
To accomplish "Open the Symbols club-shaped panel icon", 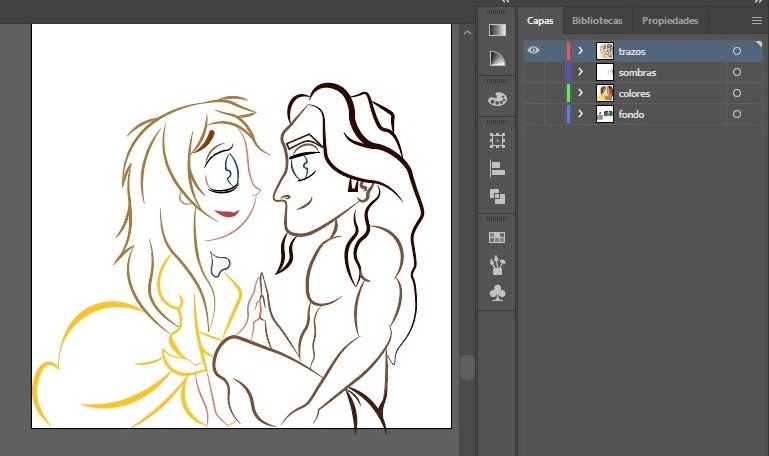I will pyautogui.click(x=497, y=293).
